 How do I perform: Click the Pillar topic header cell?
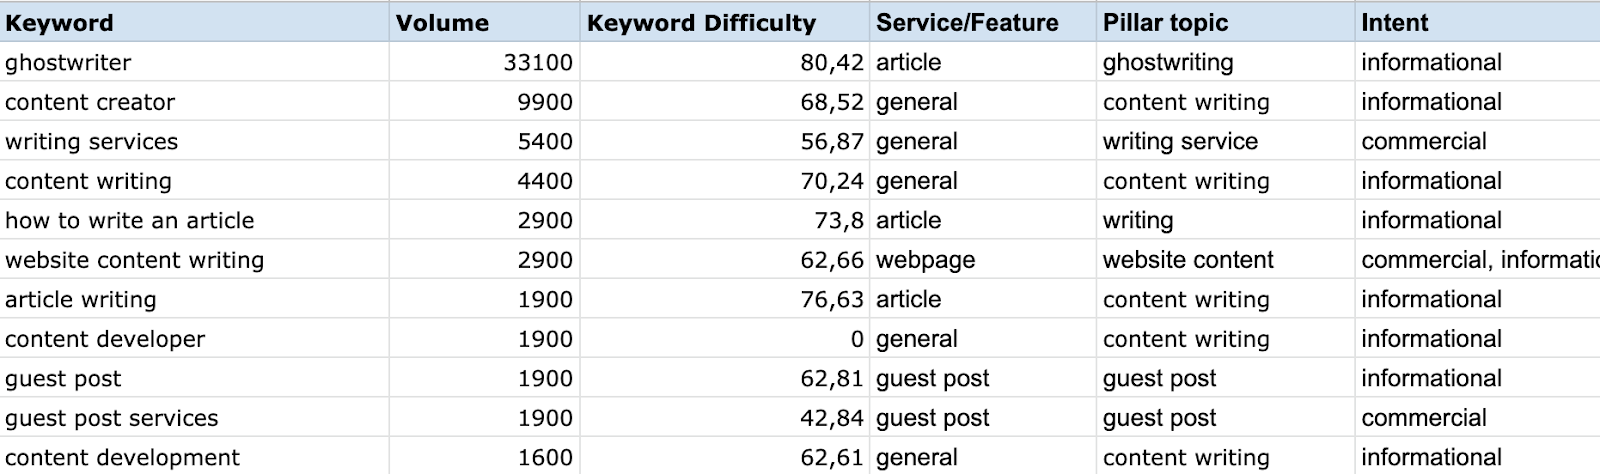(x=1226, y=22)
